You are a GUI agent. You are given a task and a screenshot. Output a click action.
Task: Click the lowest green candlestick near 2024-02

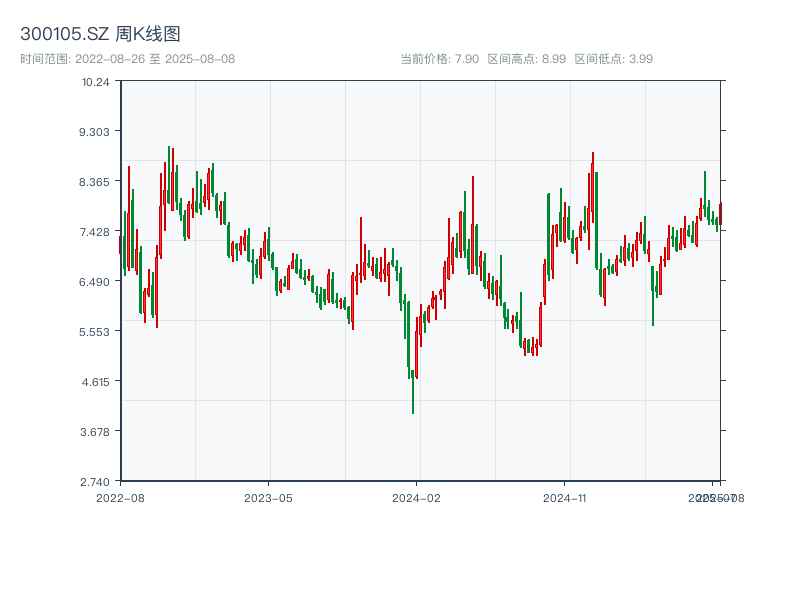(x=413, y=392)
